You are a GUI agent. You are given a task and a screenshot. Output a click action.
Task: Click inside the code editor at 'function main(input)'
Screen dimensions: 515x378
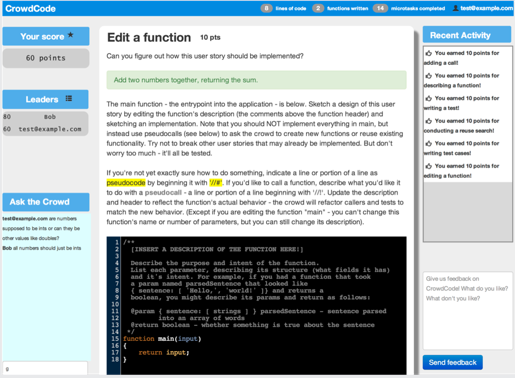(x=162, y=339)
